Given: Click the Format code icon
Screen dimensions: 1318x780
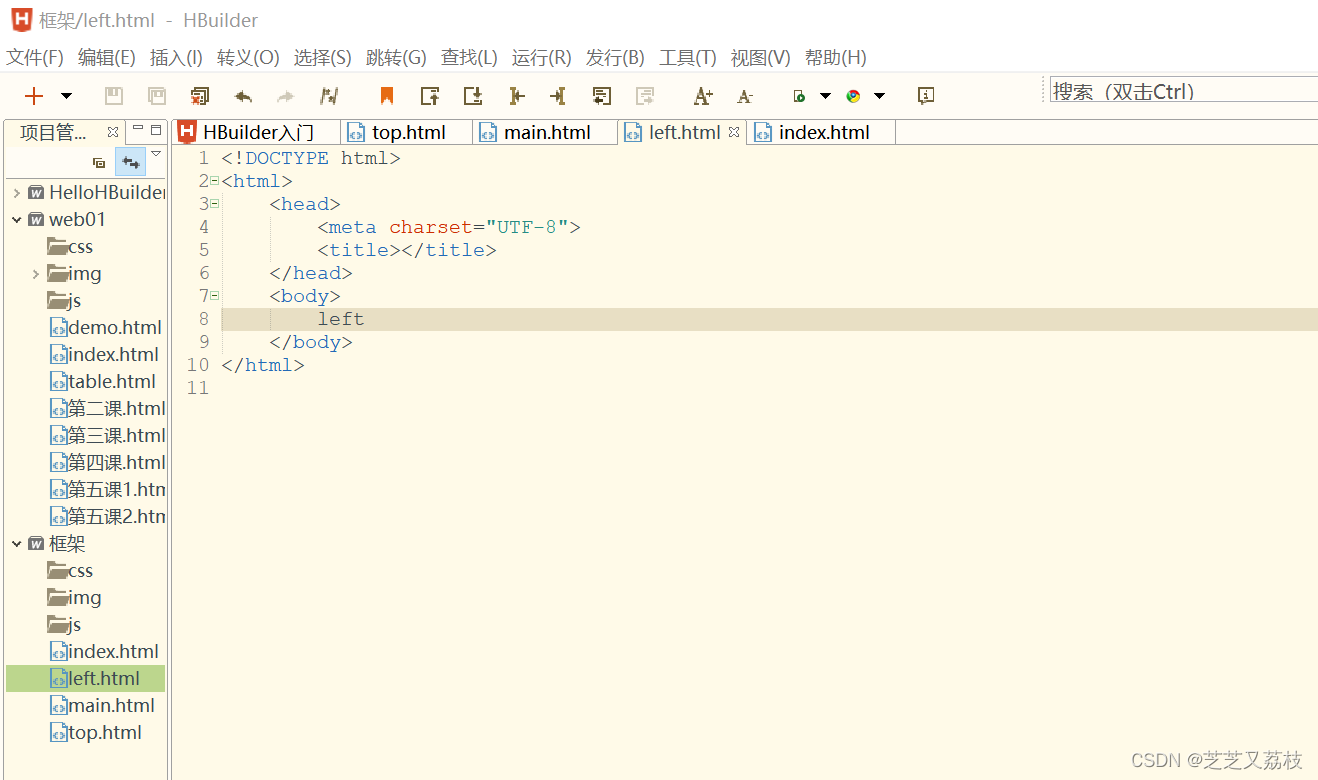Looking at the screenshot, I should tap(329, 96).
